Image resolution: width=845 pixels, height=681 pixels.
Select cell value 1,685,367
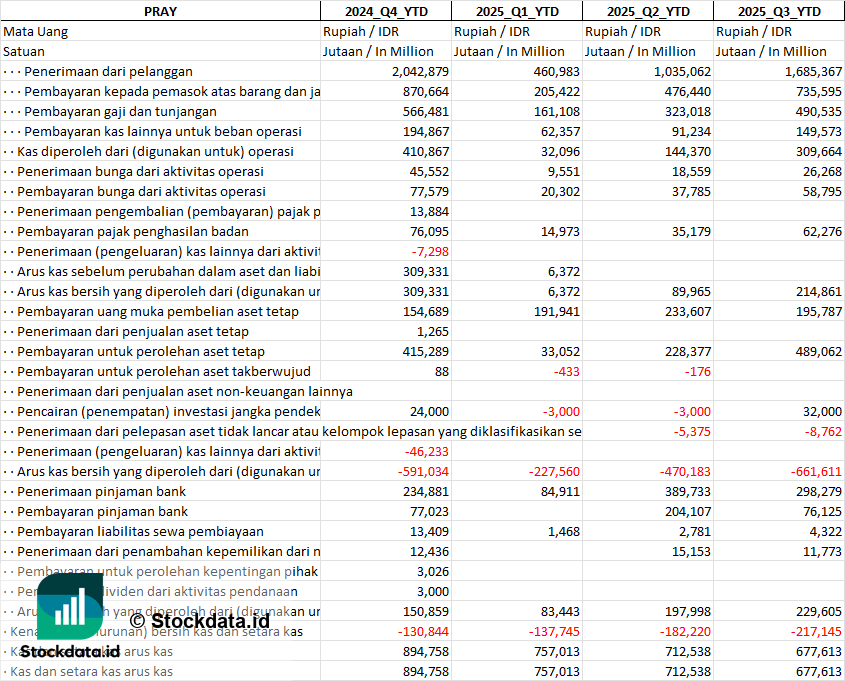(813, 72)
